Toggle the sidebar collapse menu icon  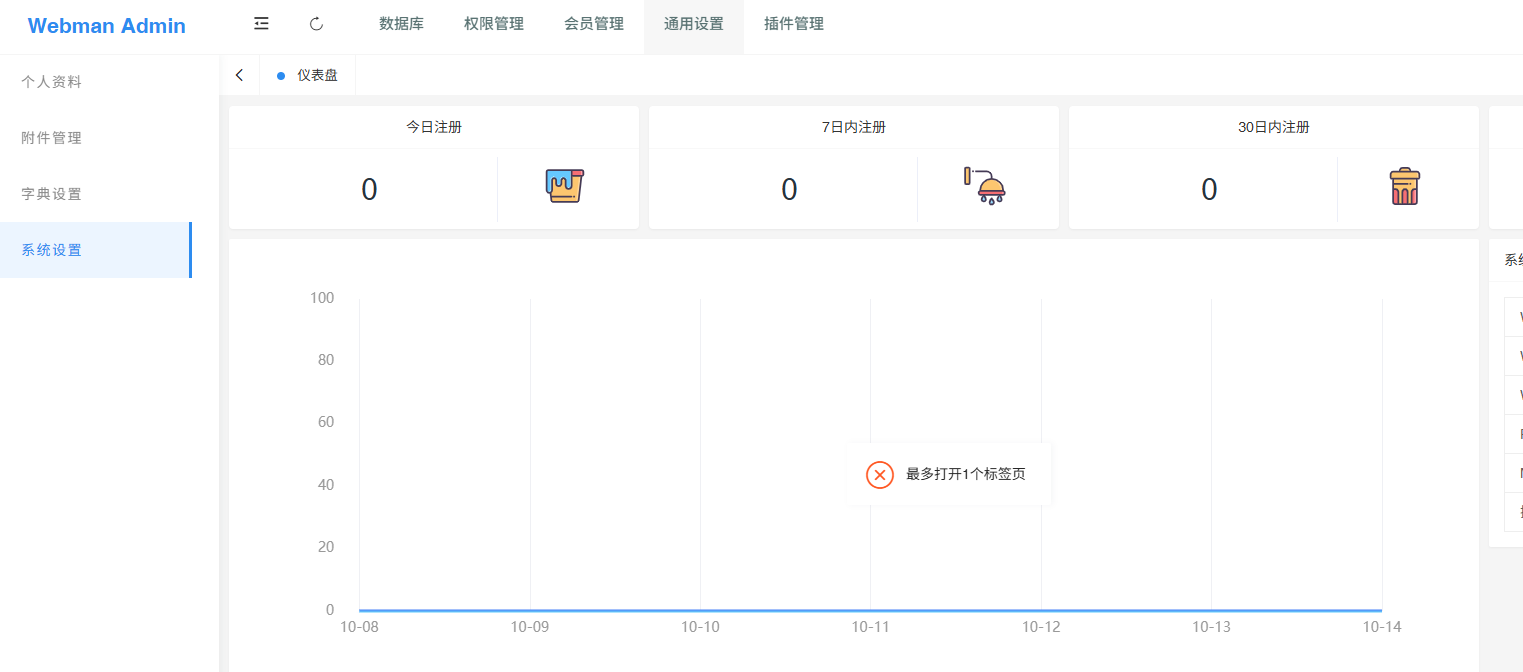[x=261, y=24]
